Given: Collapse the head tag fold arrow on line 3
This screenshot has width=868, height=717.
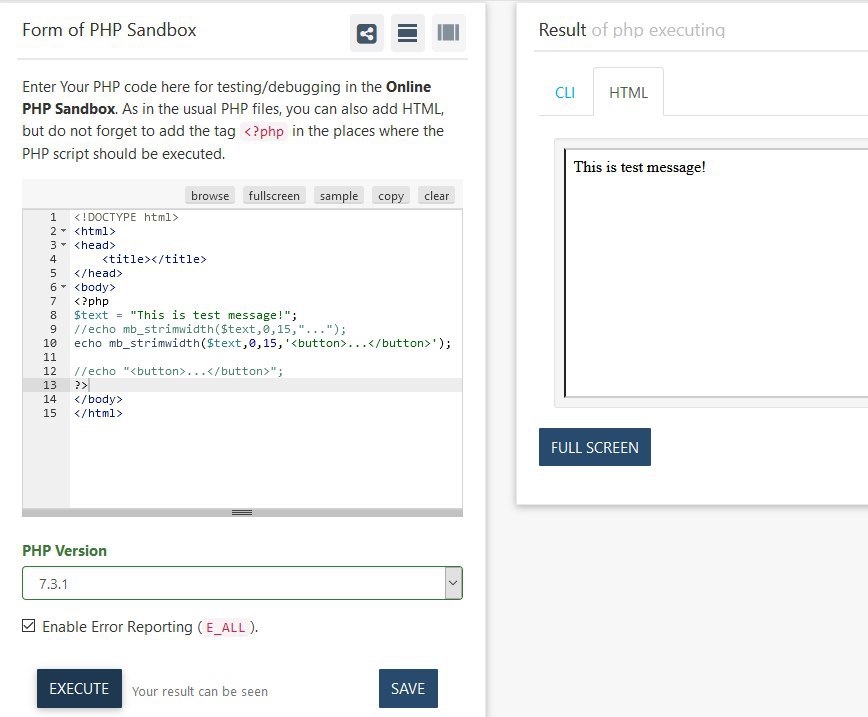Looking at the screenshot, I should coord(63,245).
